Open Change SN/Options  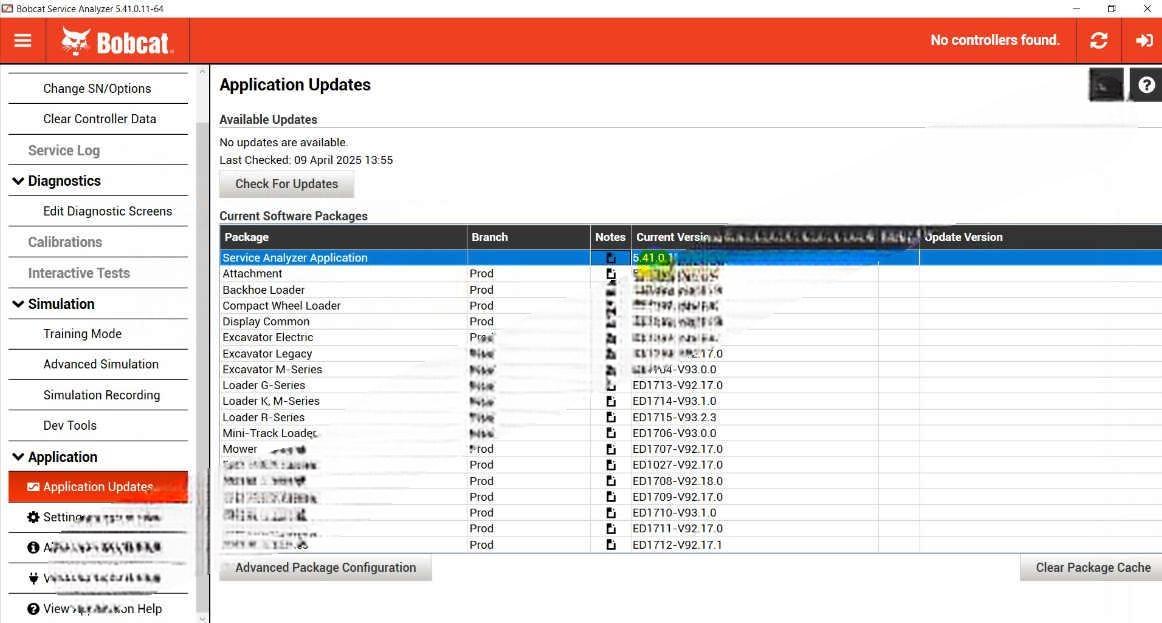(x=97, y=88)
